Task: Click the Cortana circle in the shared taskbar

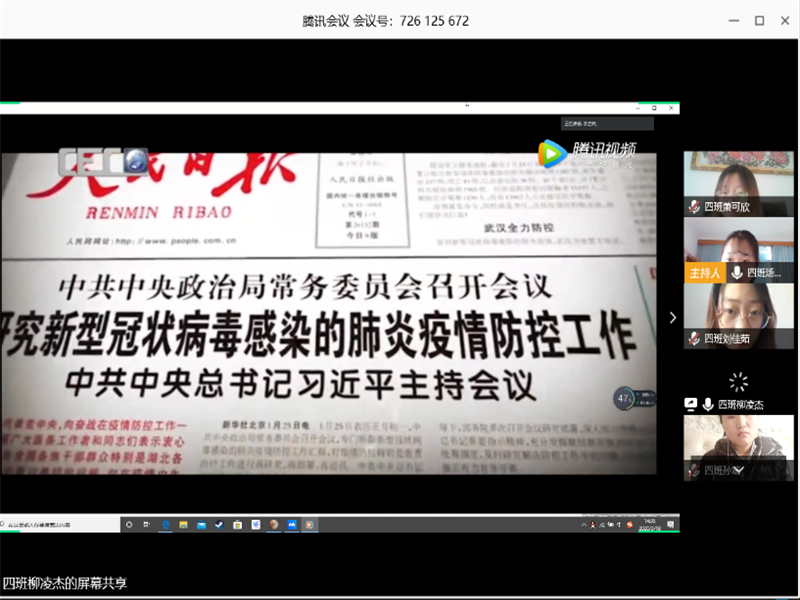Action: (129, 524)
